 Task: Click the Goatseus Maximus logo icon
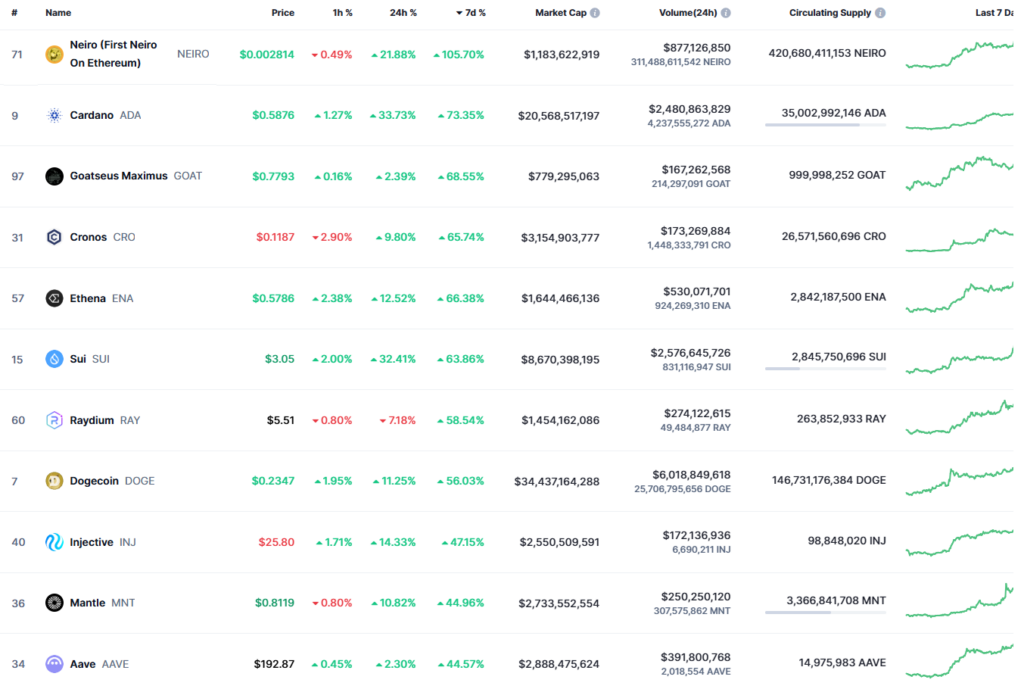pos(54,176)
